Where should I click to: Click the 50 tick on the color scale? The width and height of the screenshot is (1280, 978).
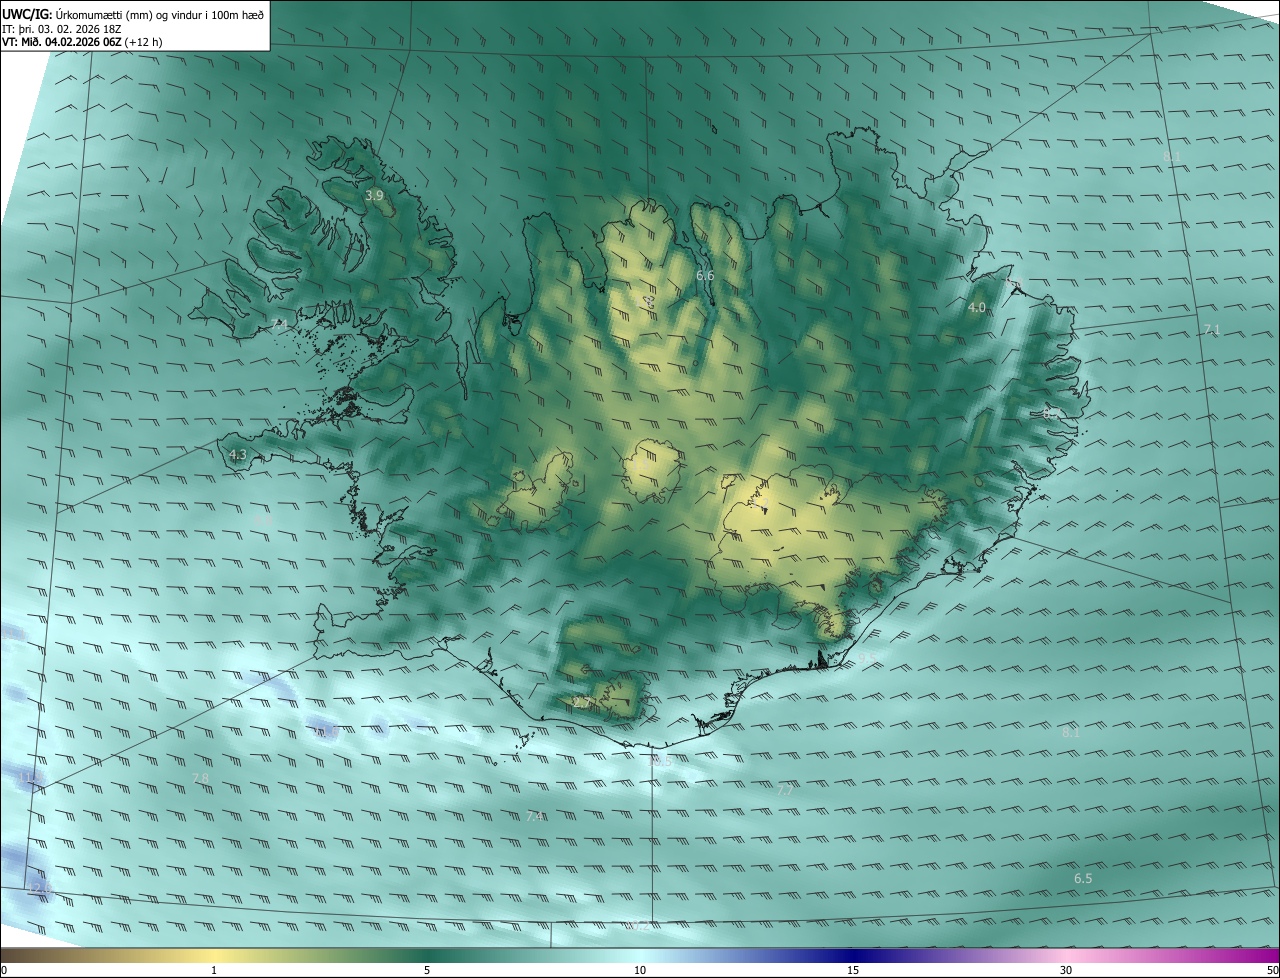click(x=1272, y=970)
